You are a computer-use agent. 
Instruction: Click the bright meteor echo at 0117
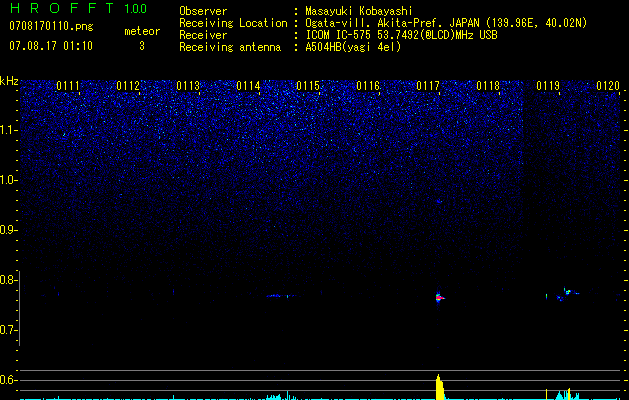click(439, 298)
